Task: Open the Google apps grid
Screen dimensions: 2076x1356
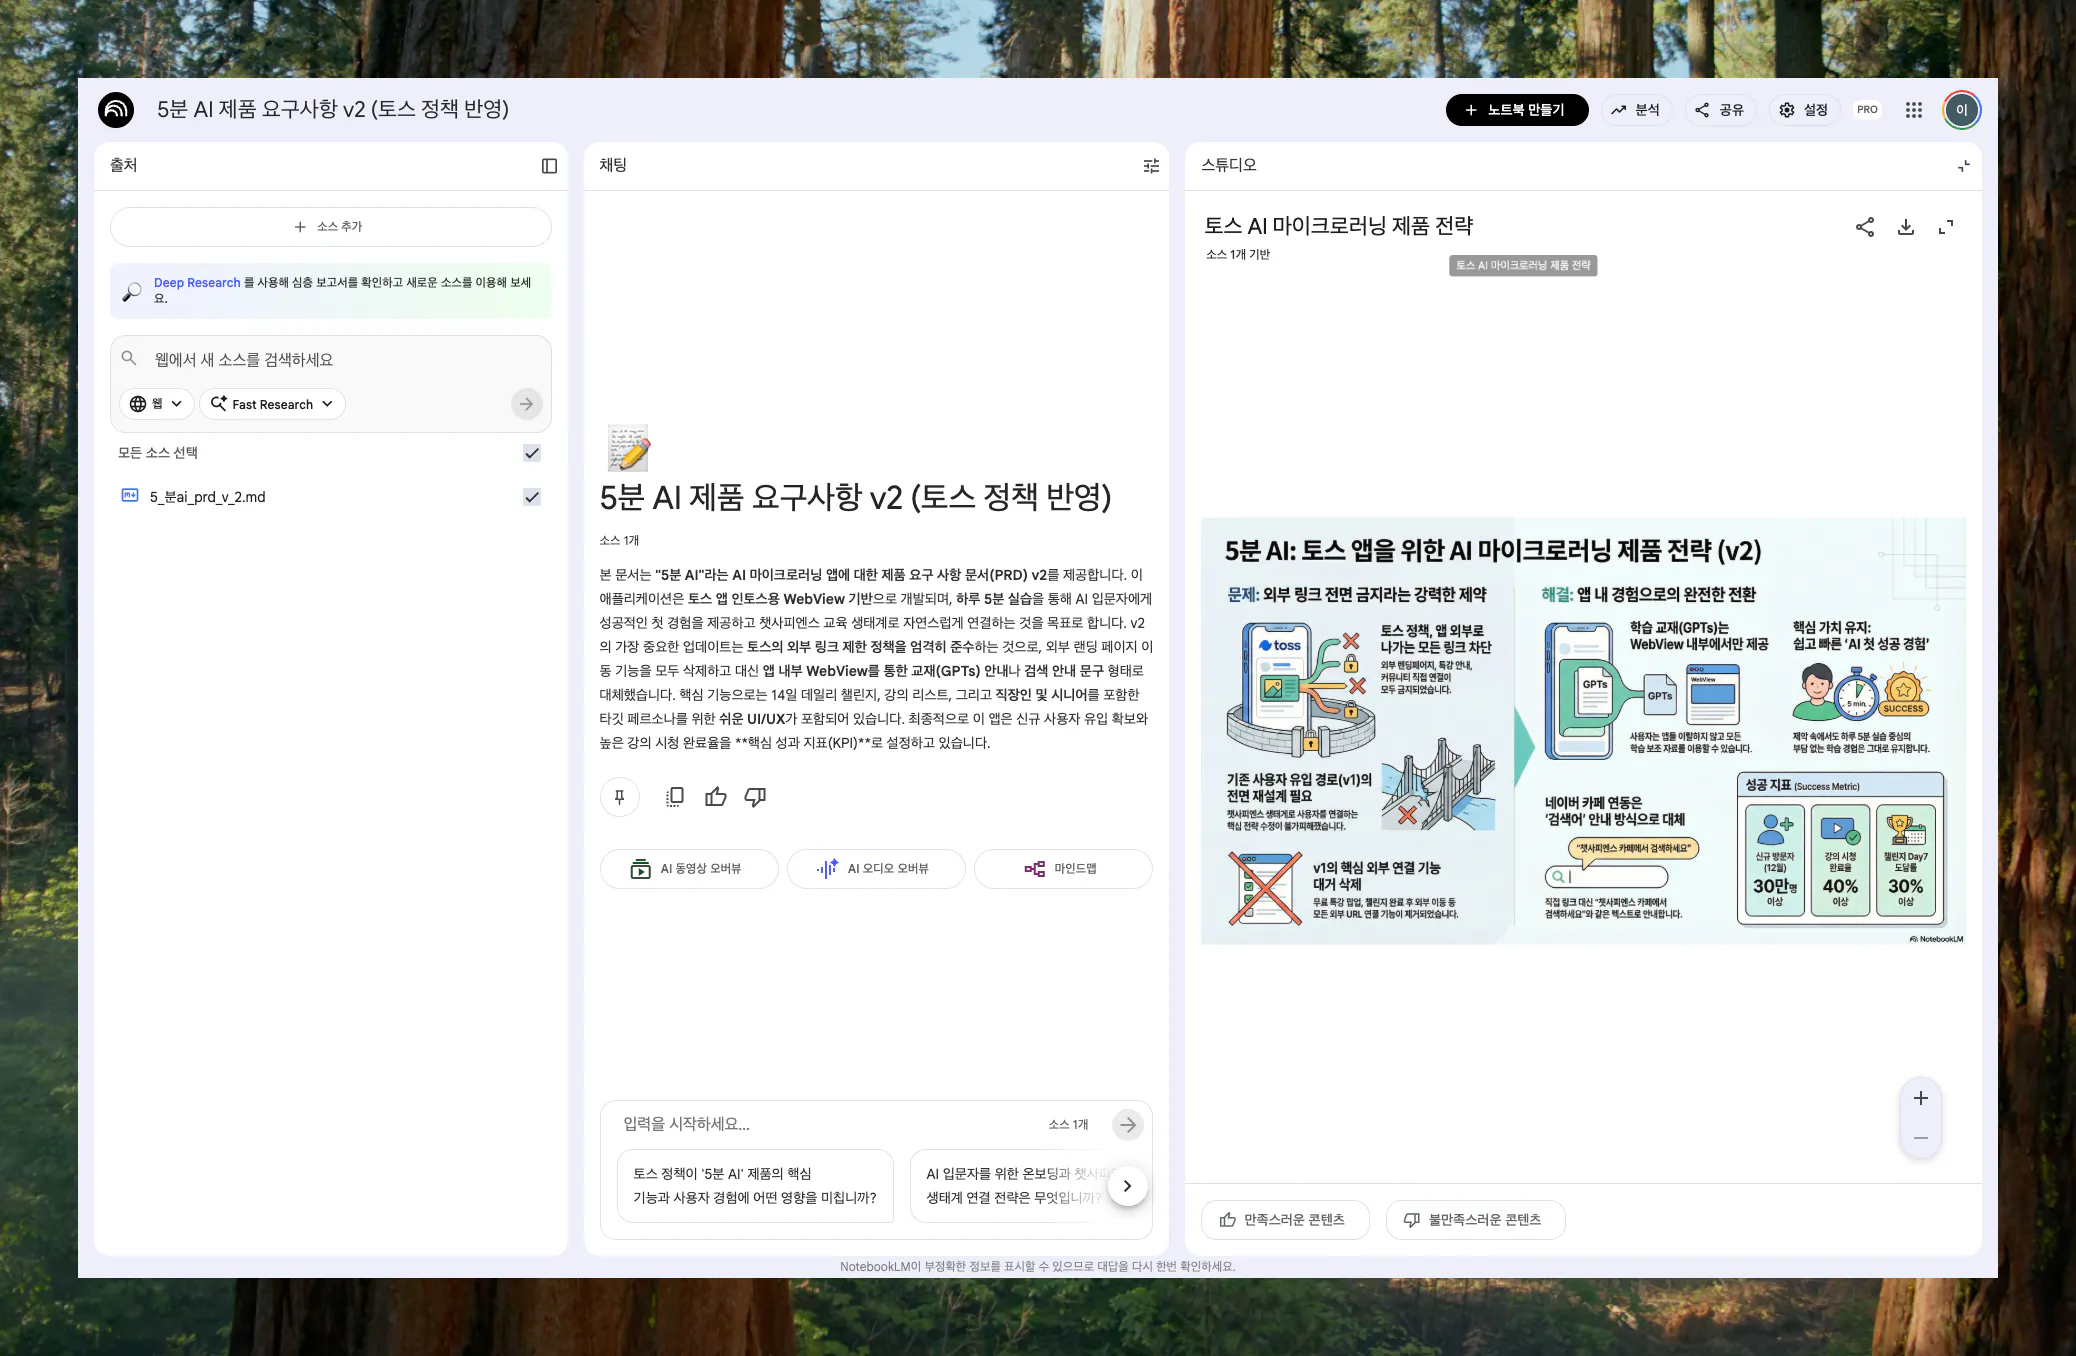Action: (x=1913, y=110)
